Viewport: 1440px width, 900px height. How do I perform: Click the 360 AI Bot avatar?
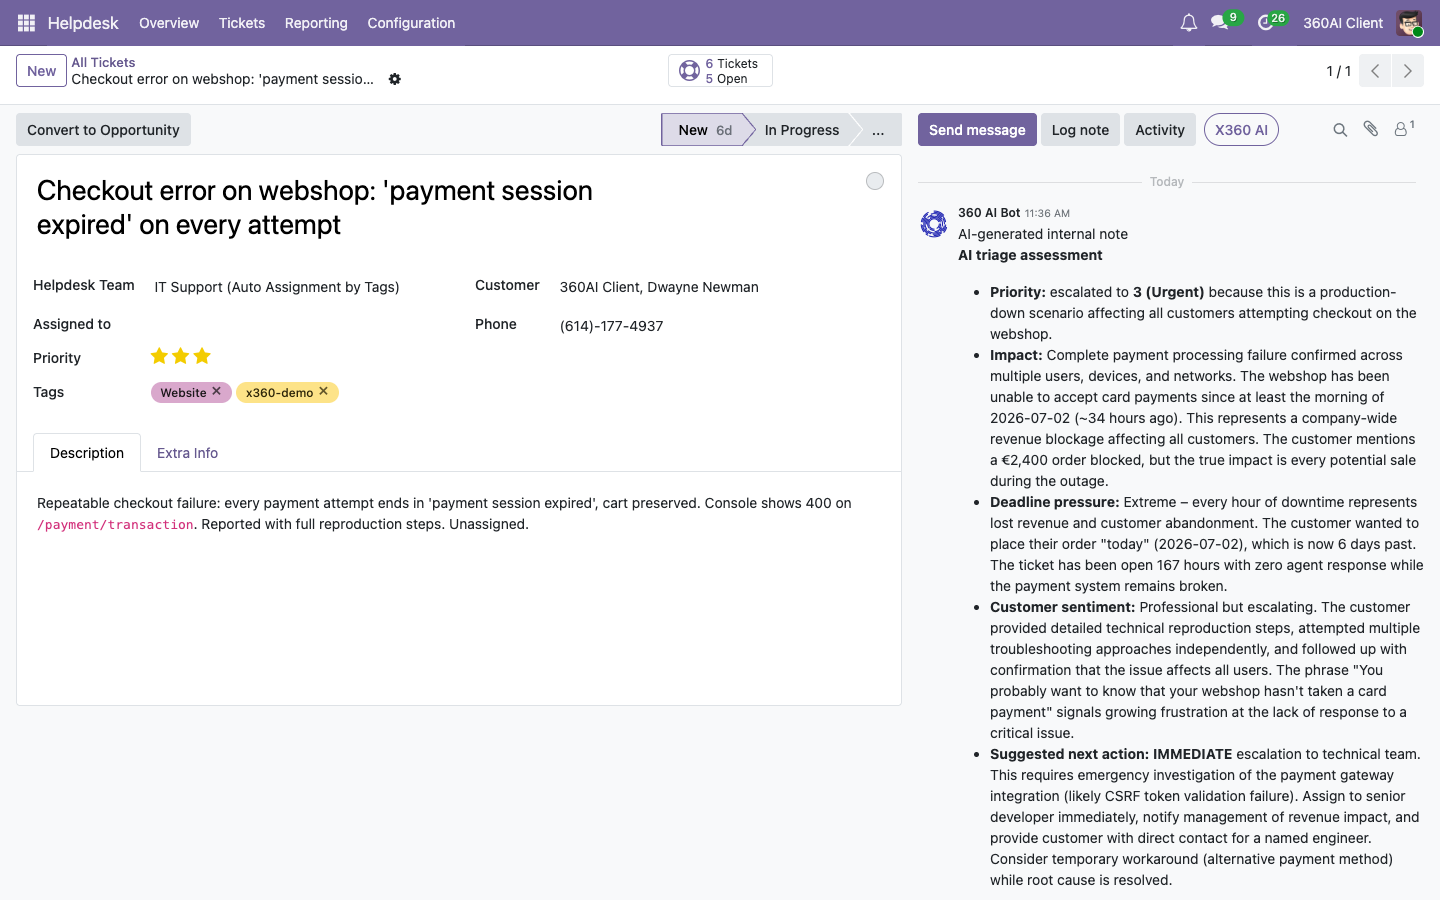point(934,224)
